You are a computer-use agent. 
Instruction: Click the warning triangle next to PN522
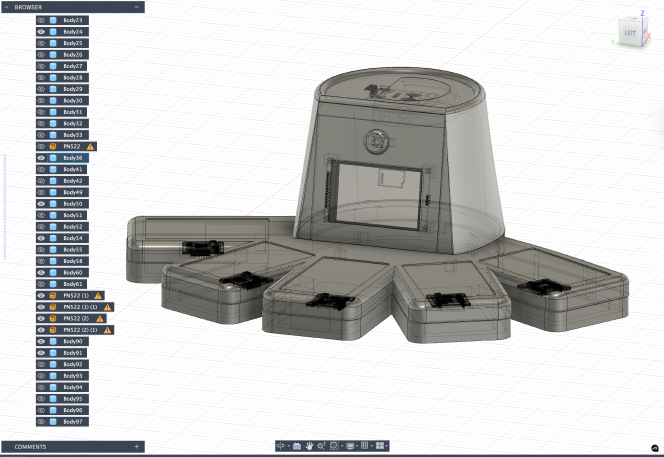pyautogui.click(x=91, y=146)
